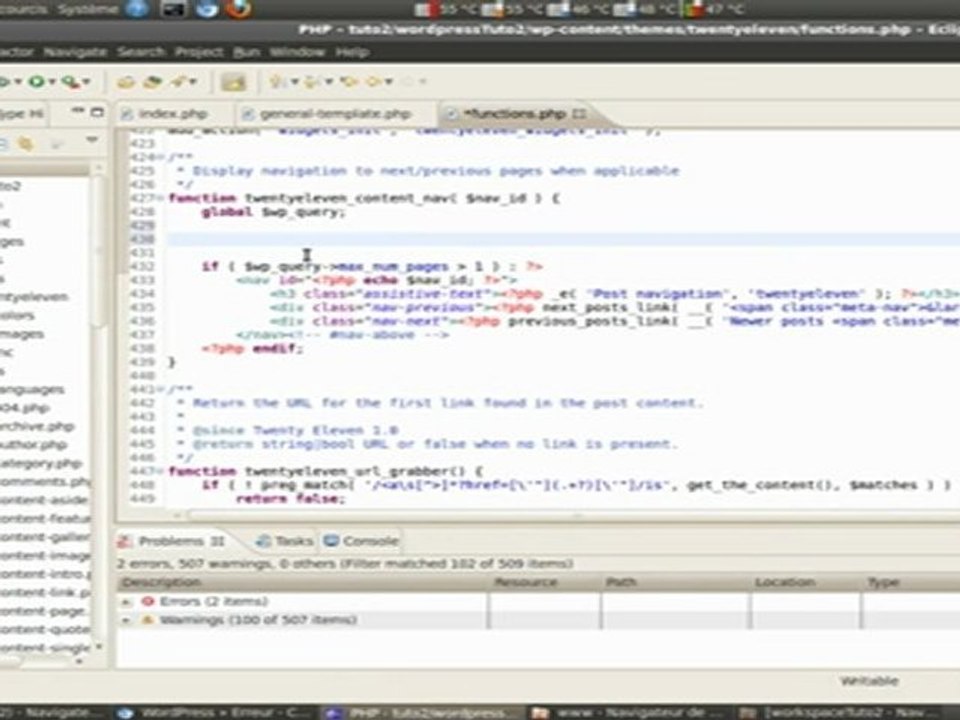Click the Next Annotation toolbar icon
The height and width of the screenshot is (720, 960).
(279, 81)
